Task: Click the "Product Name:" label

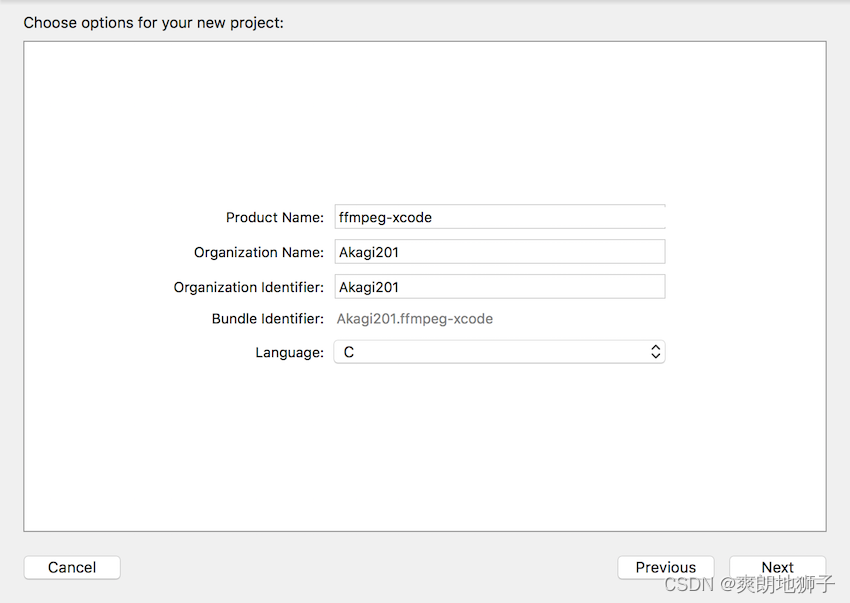Action: [x=275, y=217]
